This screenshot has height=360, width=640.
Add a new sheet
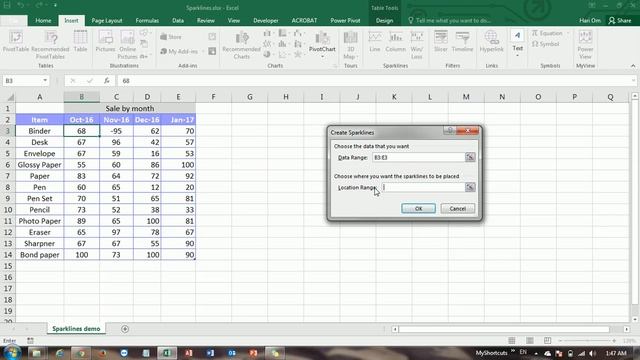[125, 329]
